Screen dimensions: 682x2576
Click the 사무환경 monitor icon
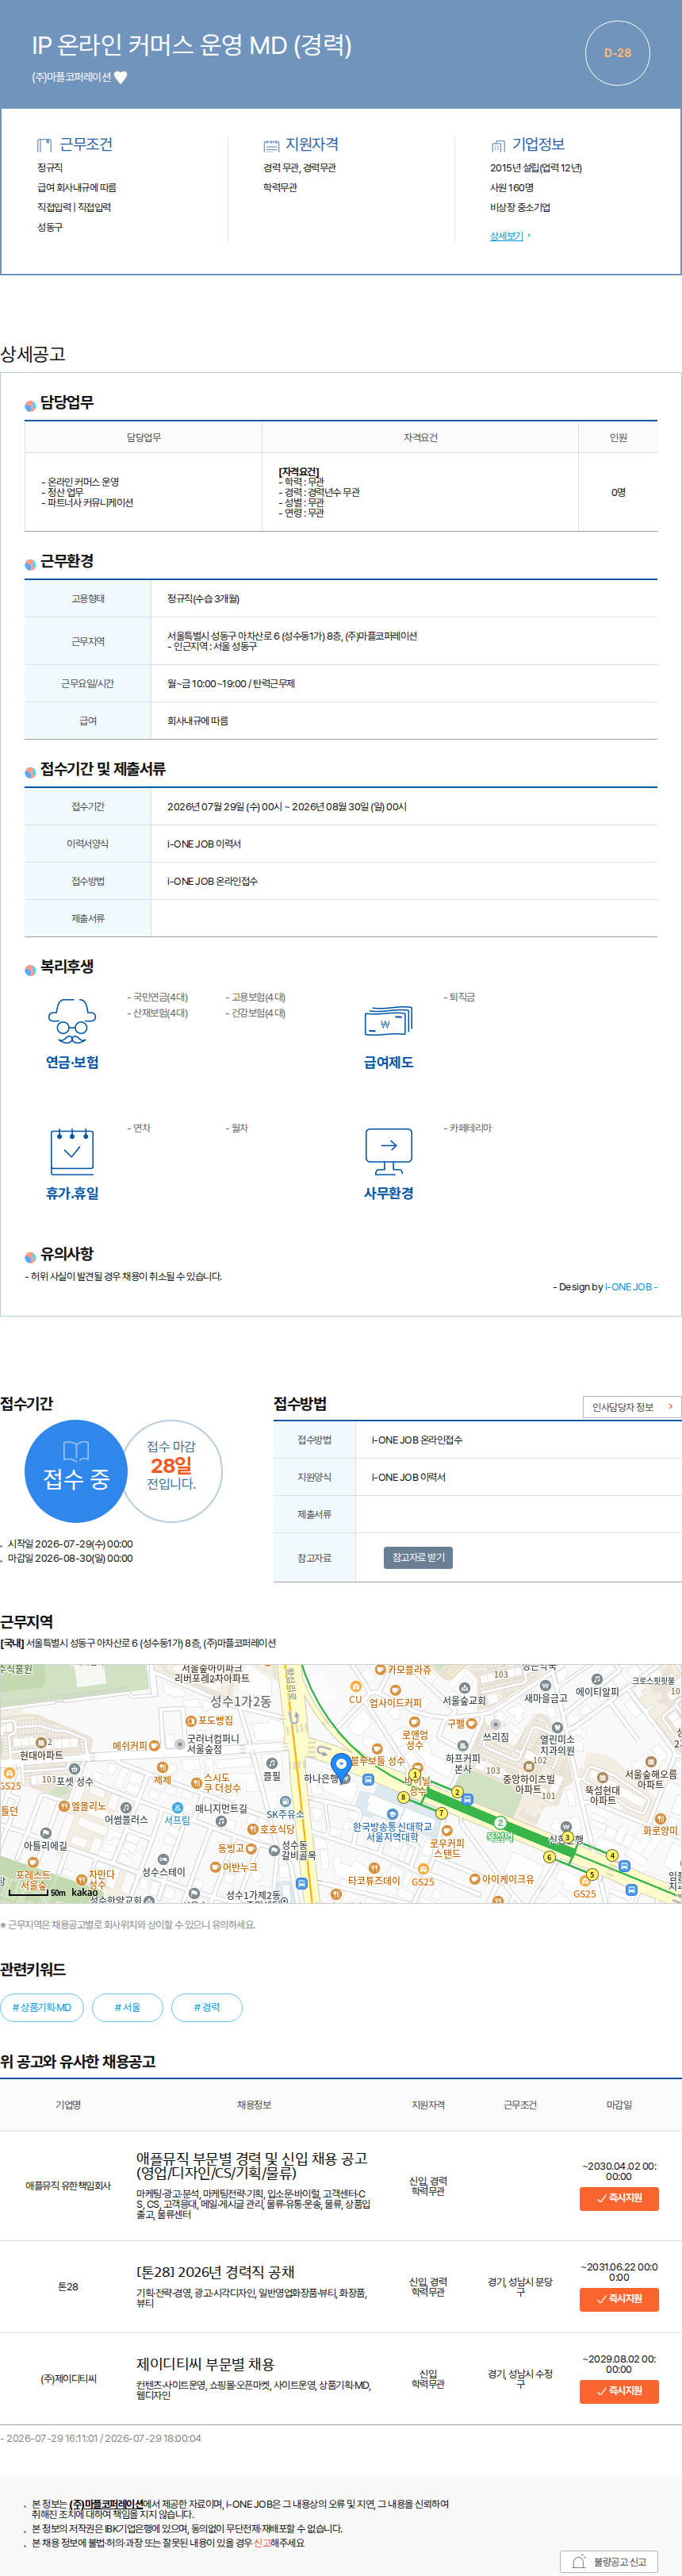click(389, 1151)
